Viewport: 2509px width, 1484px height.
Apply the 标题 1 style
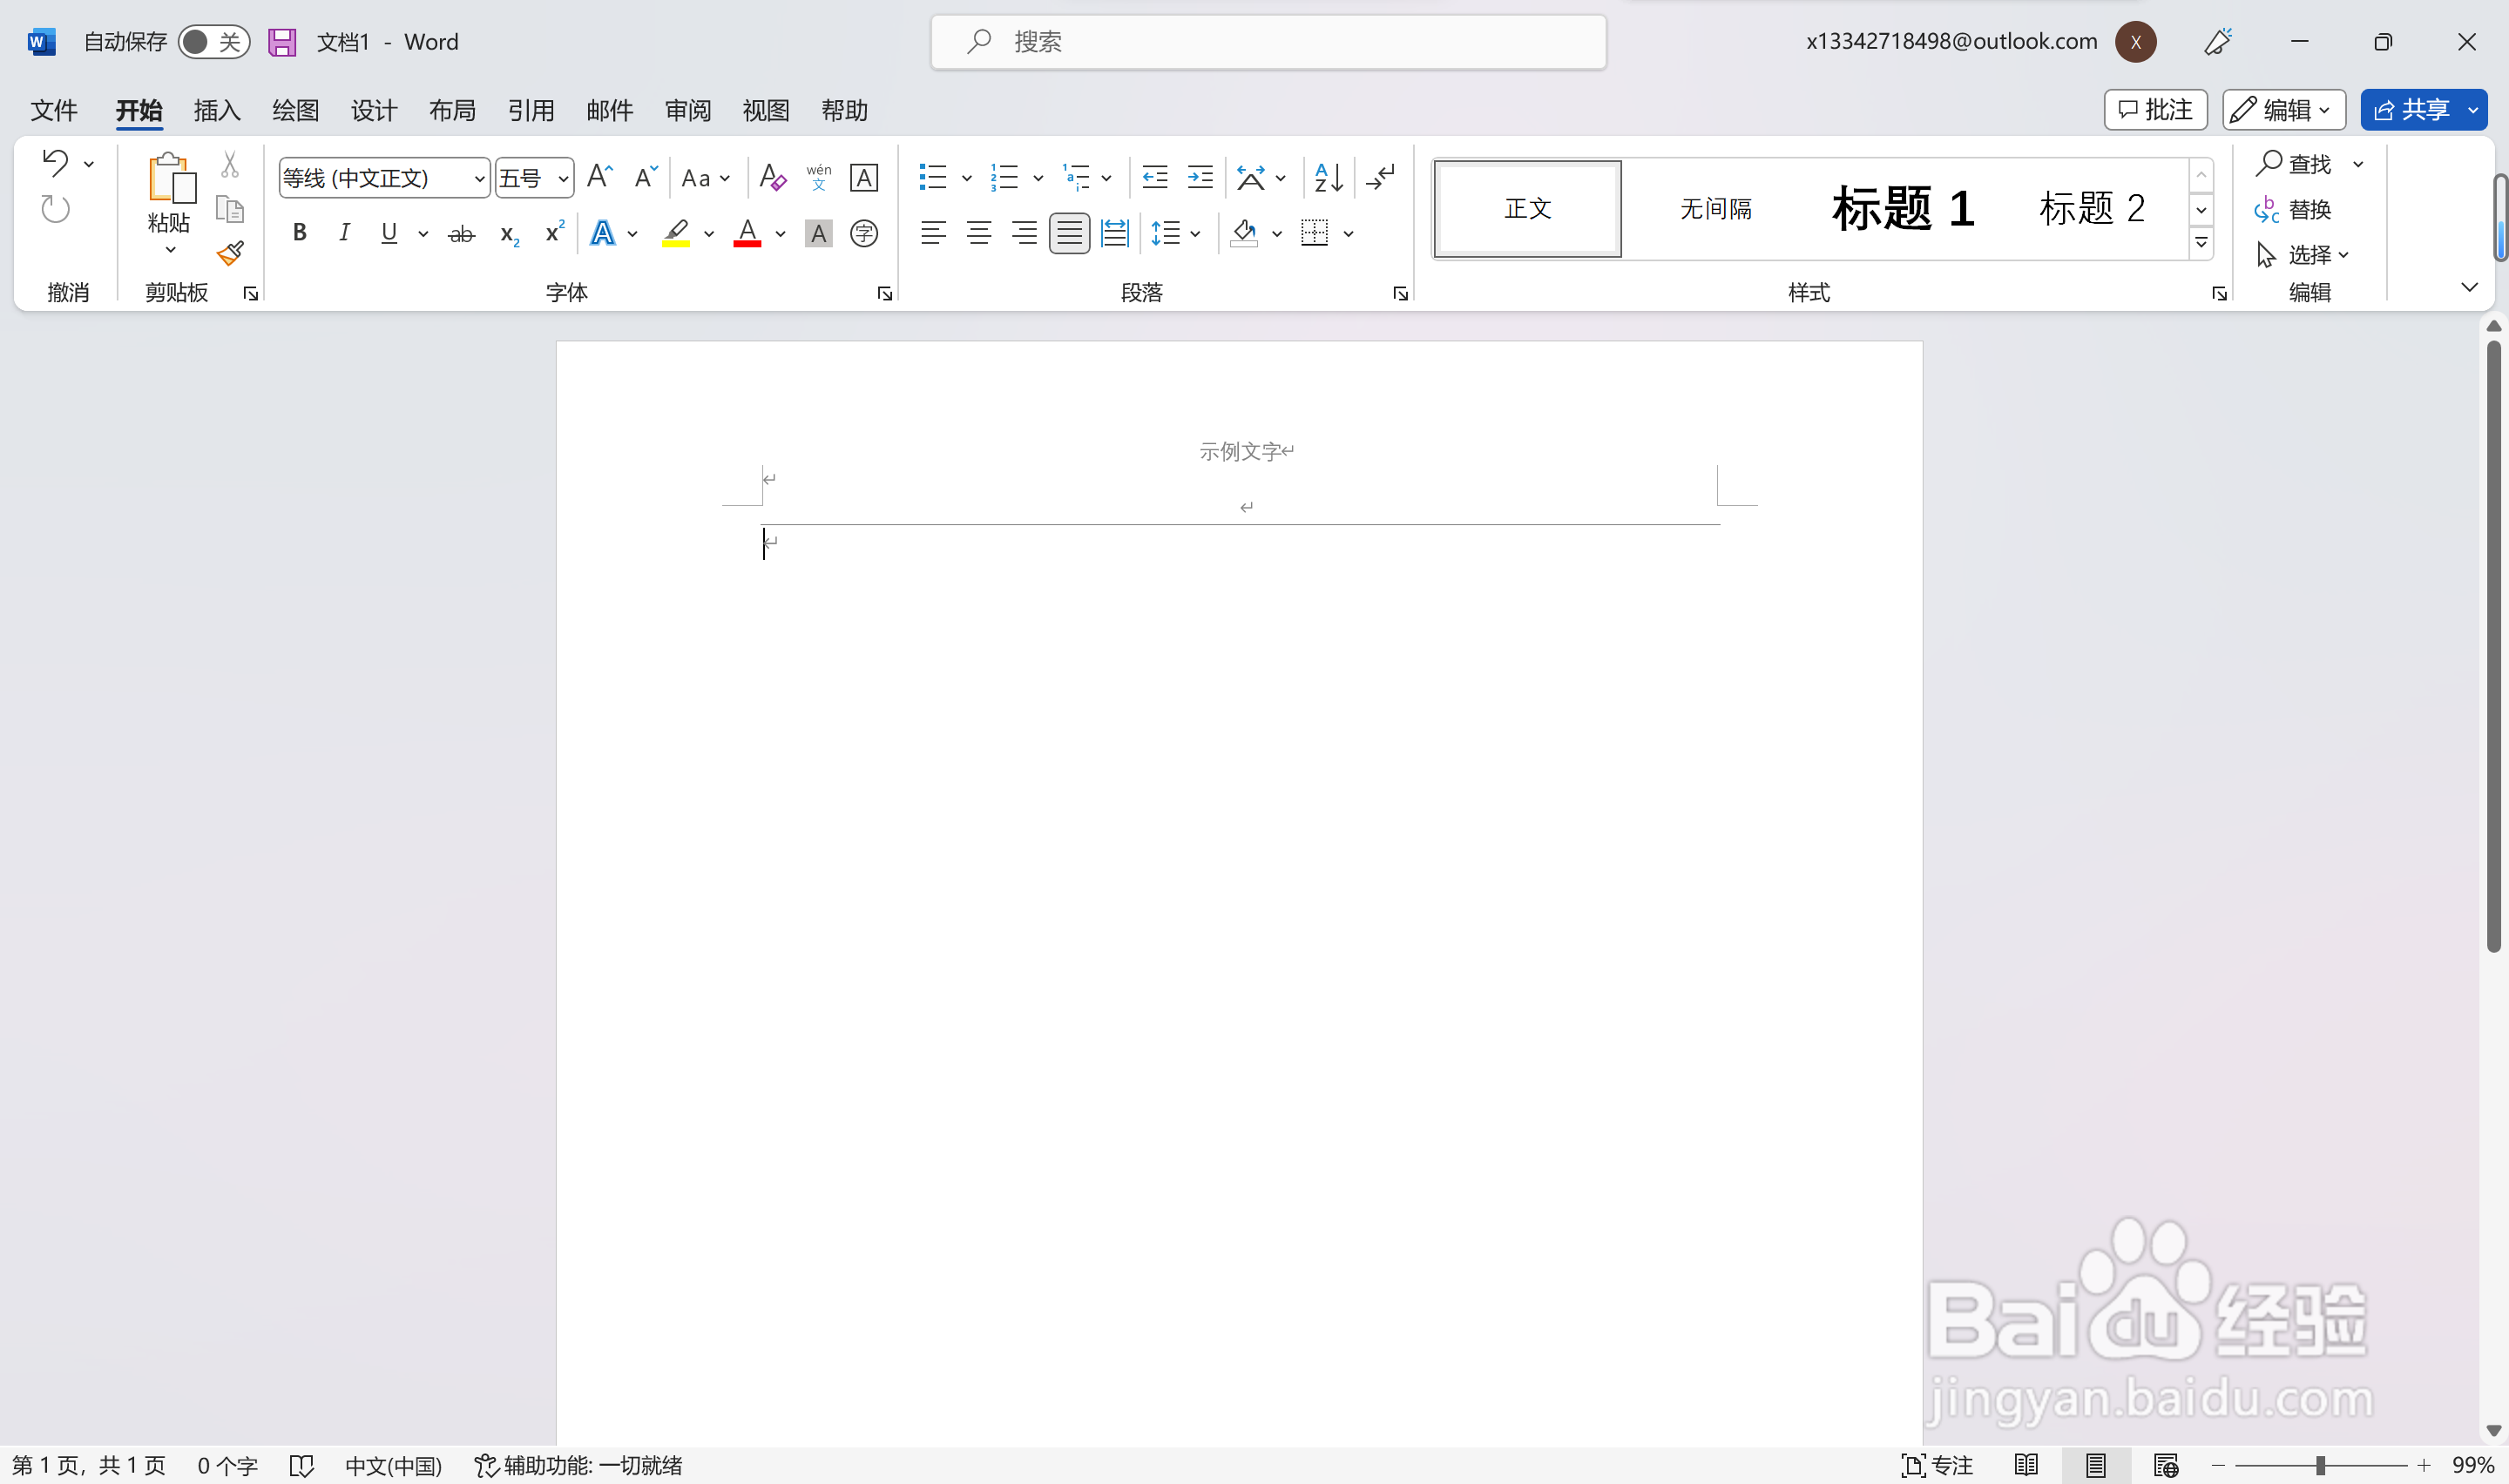click(1903, 208)
